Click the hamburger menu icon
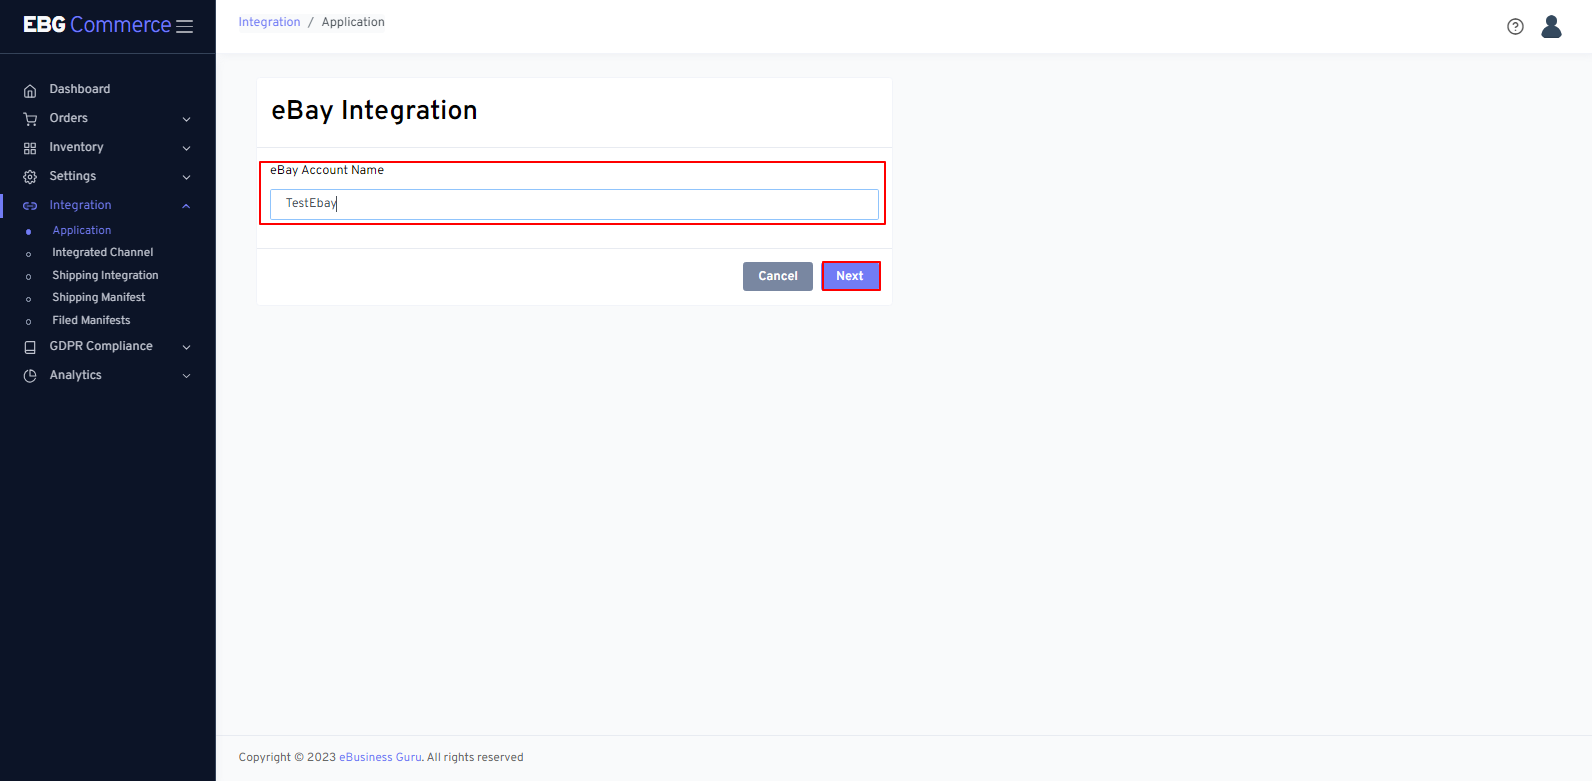 pos(185,27)
